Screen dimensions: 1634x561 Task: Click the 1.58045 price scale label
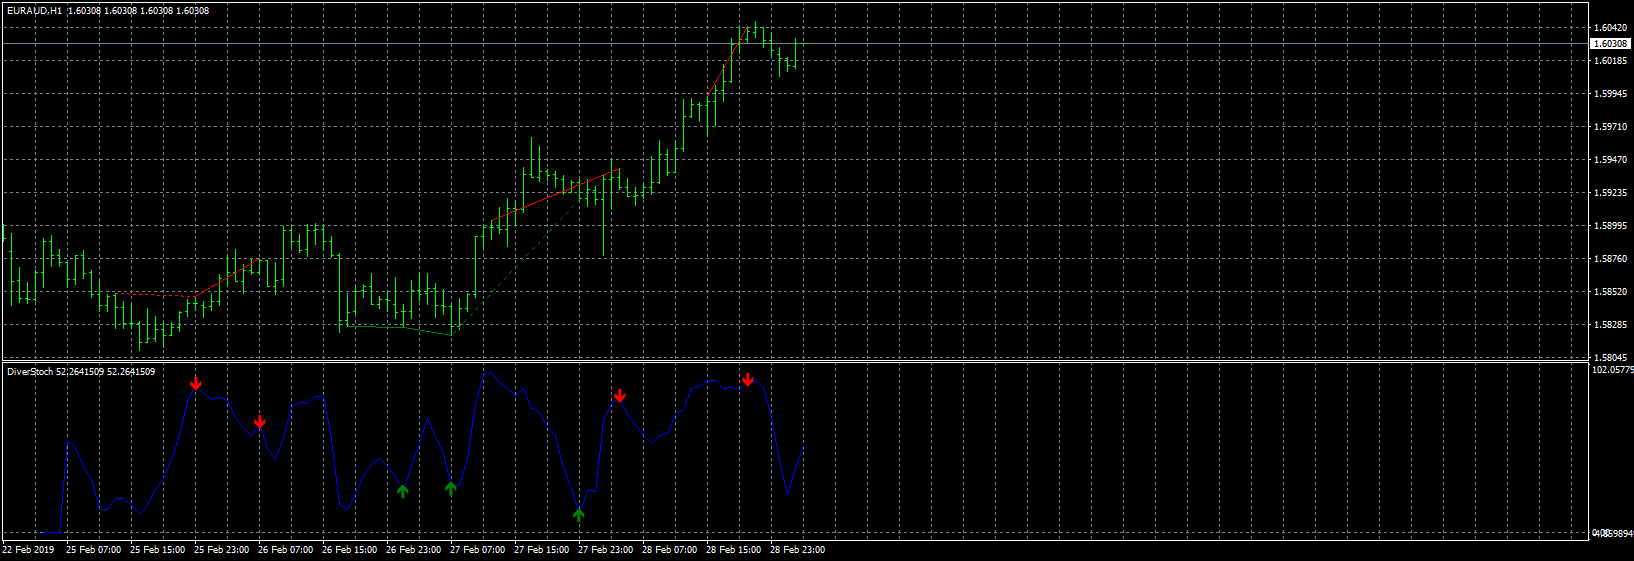coord(1610,357)
